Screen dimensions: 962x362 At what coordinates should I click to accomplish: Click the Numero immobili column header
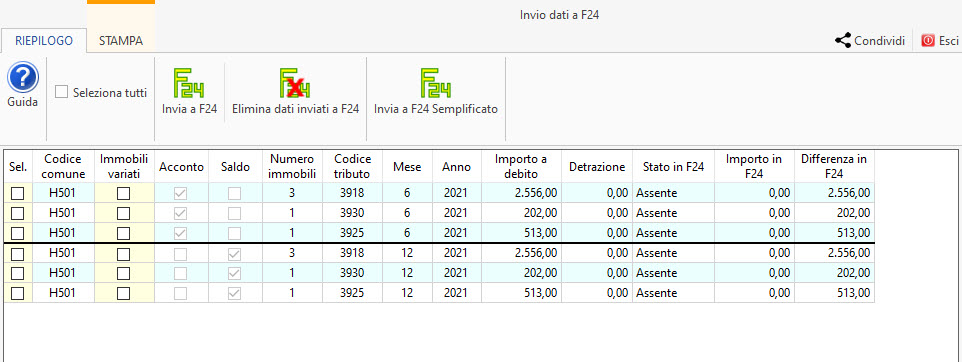click(293, 166)
